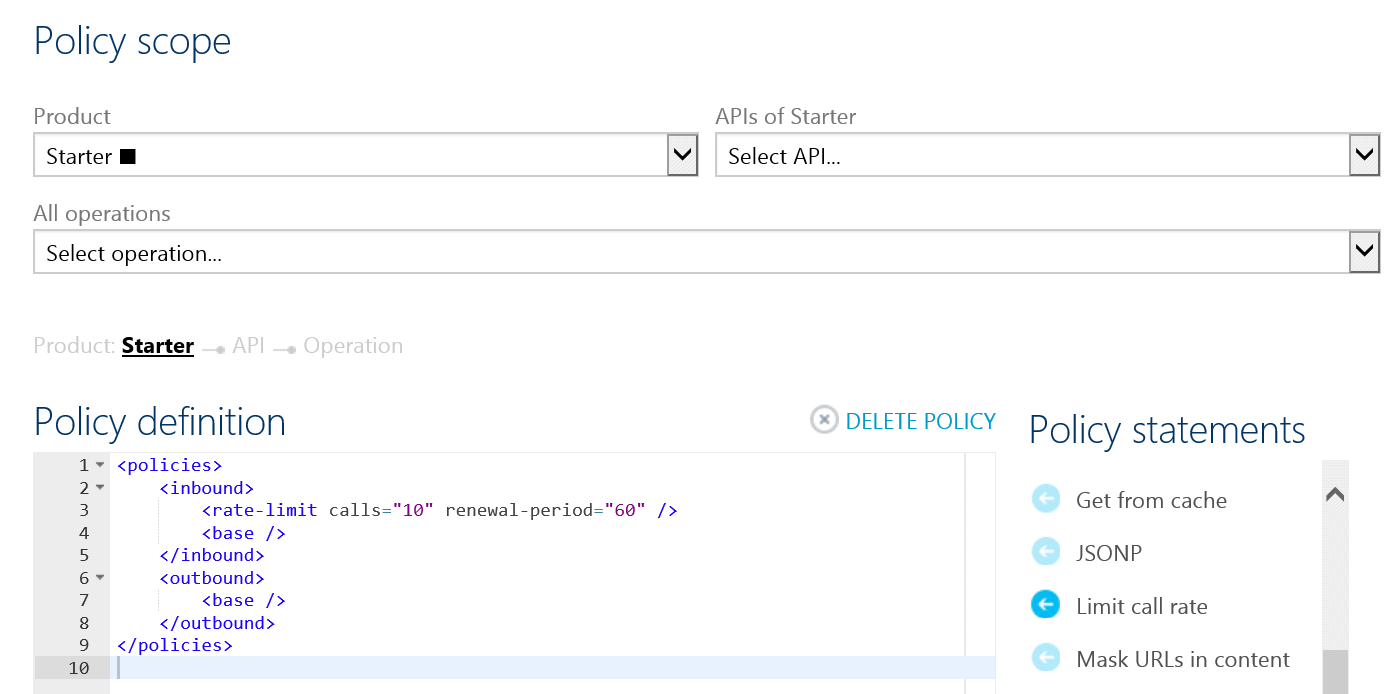This screenshot has width=1394, height=694.
Task: Click the calls value "10" in editor
Action: point(413,510)
